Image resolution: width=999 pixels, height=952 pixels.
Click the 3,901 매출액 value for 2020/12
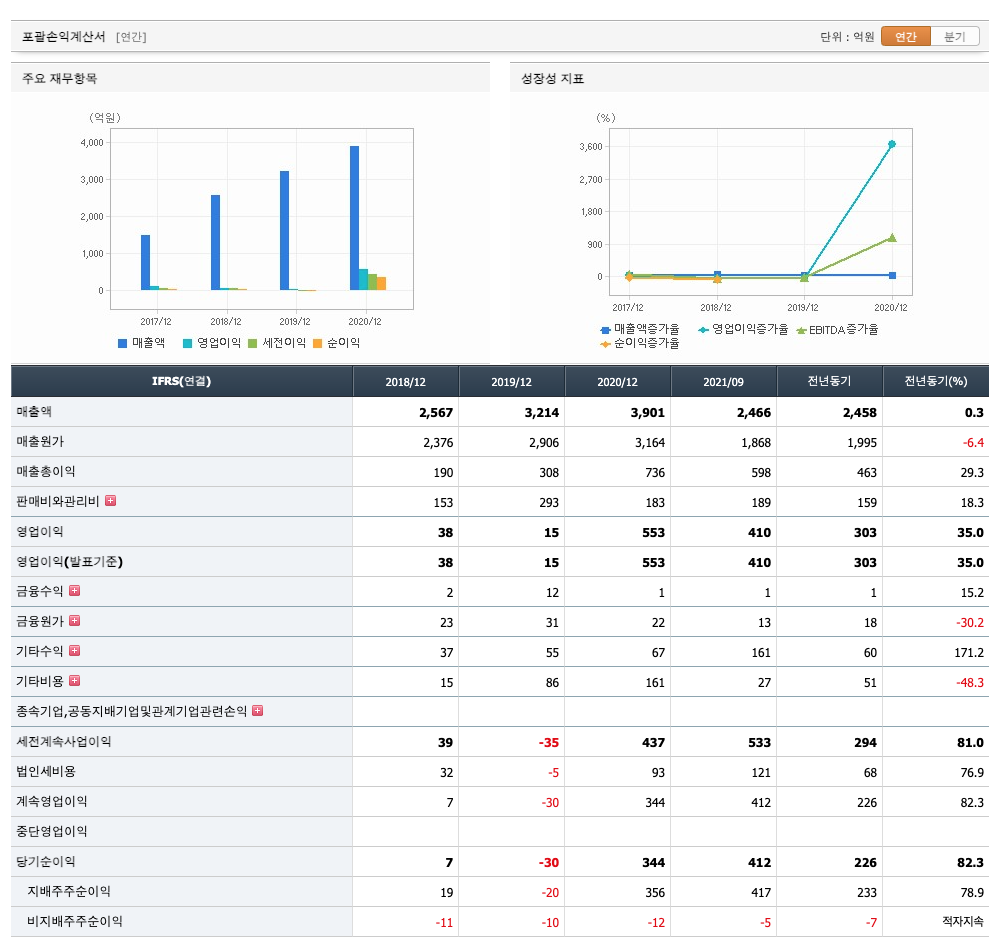(647, 412)
